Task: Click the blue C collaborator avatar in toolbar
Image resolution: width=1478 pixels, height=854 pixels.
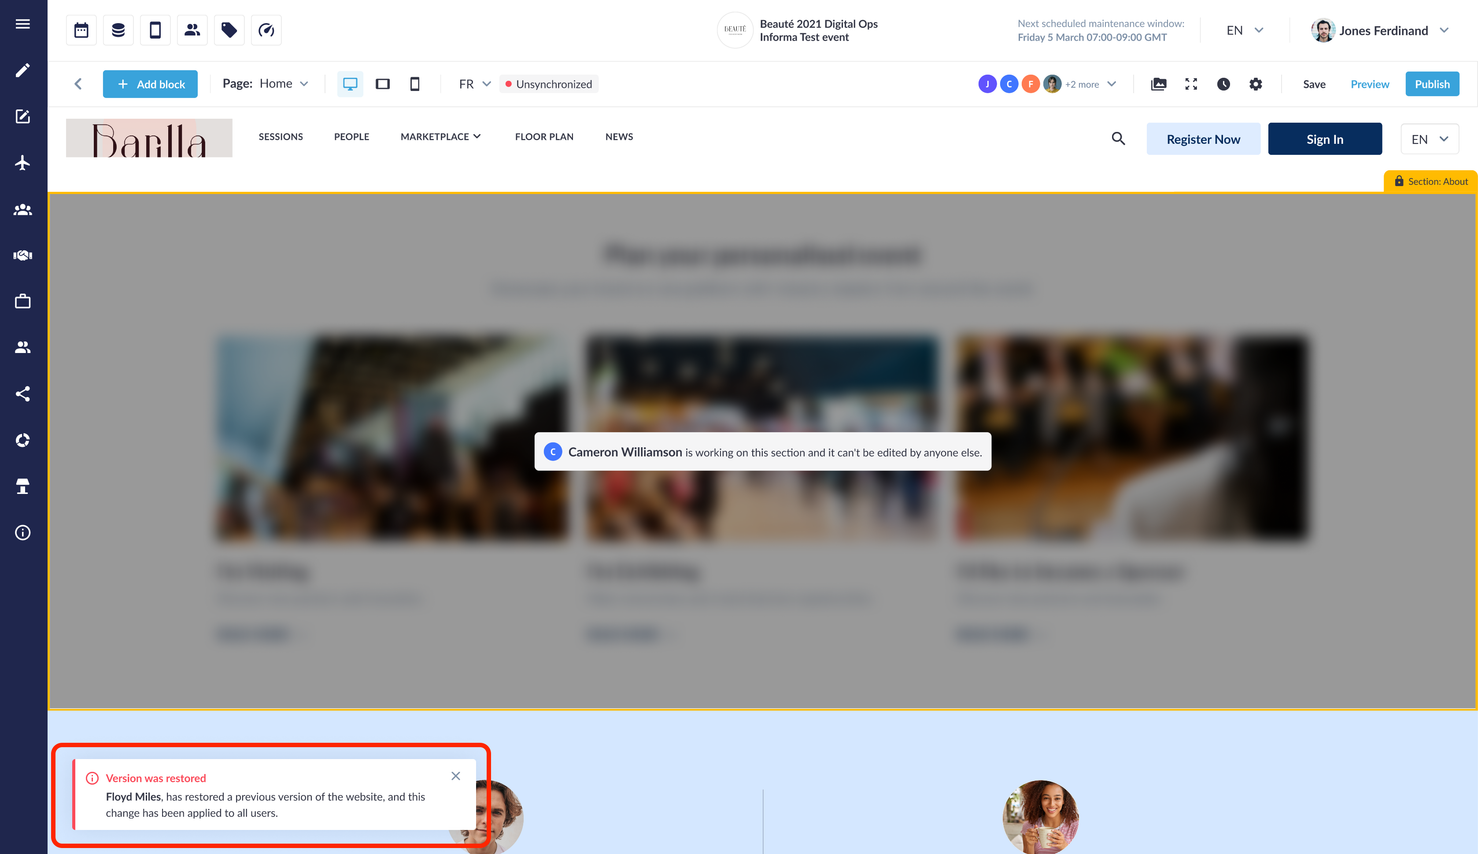Action: (1009, 84)
